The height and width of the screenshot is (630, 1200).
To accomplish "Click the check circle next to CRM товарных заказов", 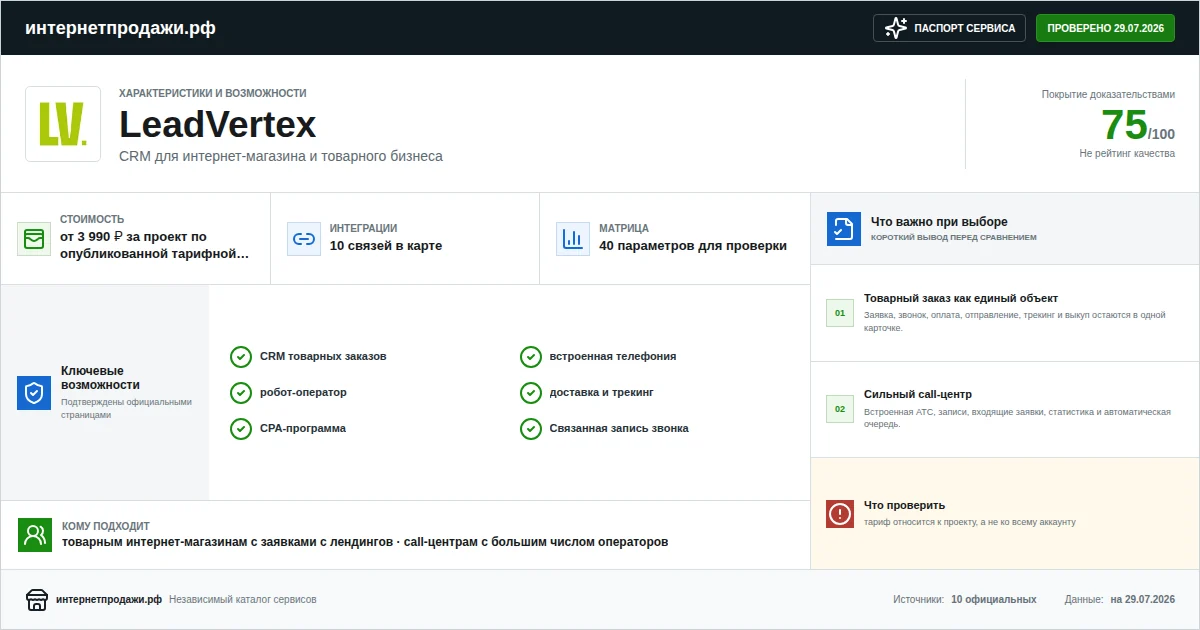I will 241,357.
